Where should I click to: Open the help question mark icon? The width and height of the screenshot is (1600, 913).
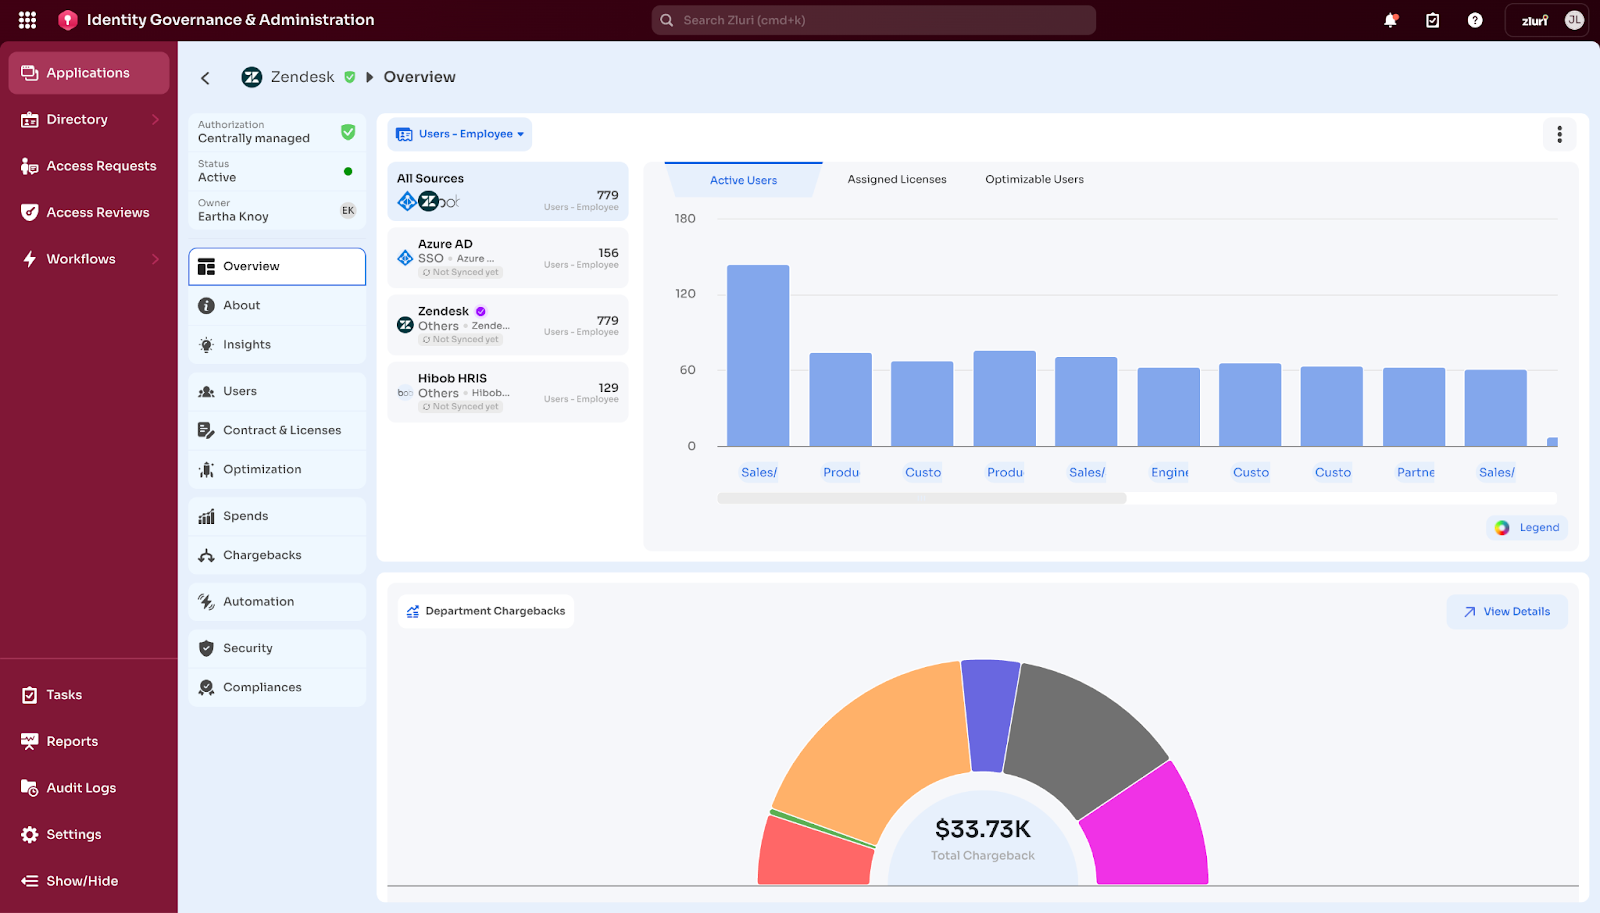pos(1474,20)
